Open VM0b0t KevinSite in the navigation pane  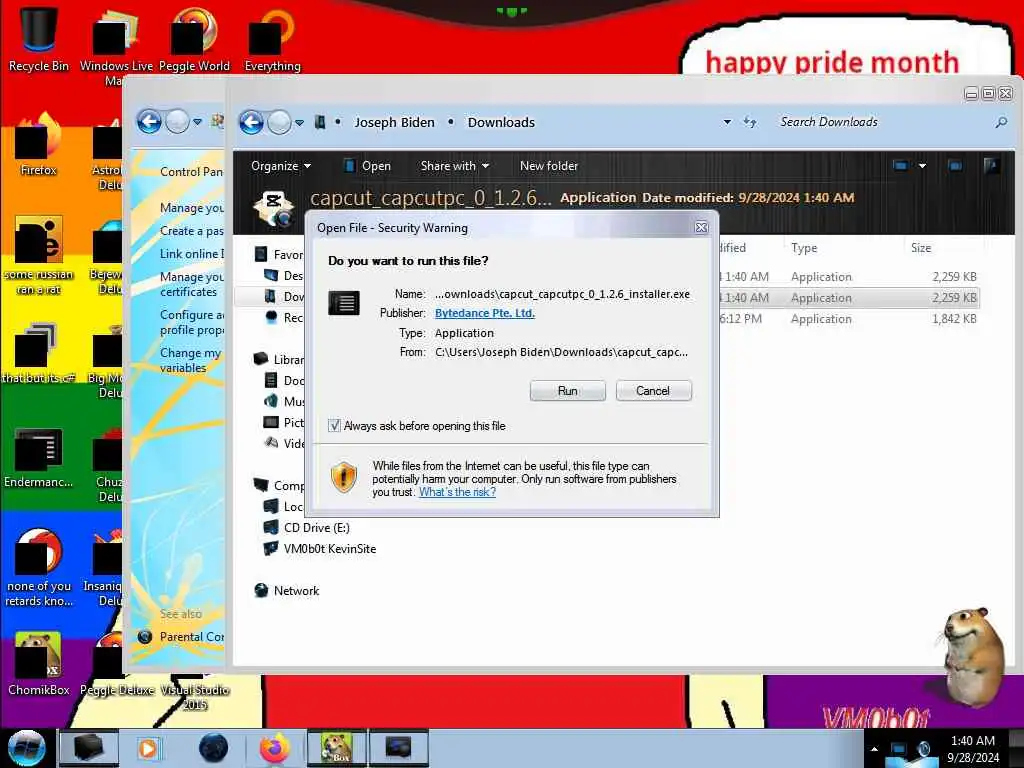tap(329, 549)
